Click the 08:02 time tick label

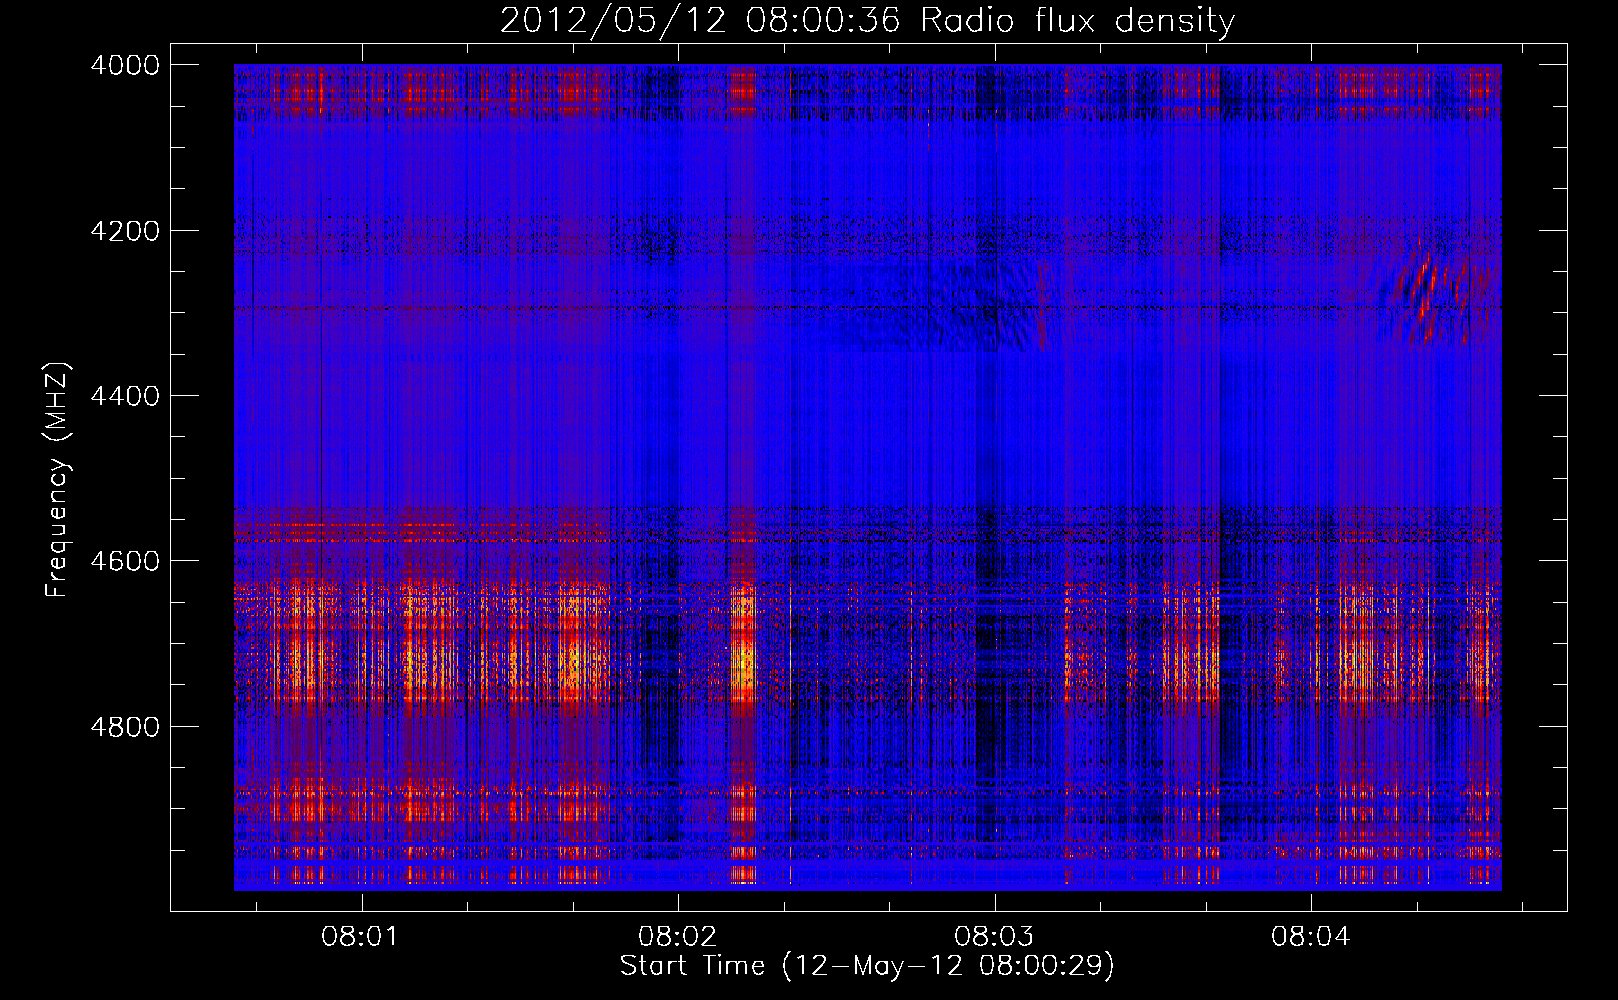point(677,937)
